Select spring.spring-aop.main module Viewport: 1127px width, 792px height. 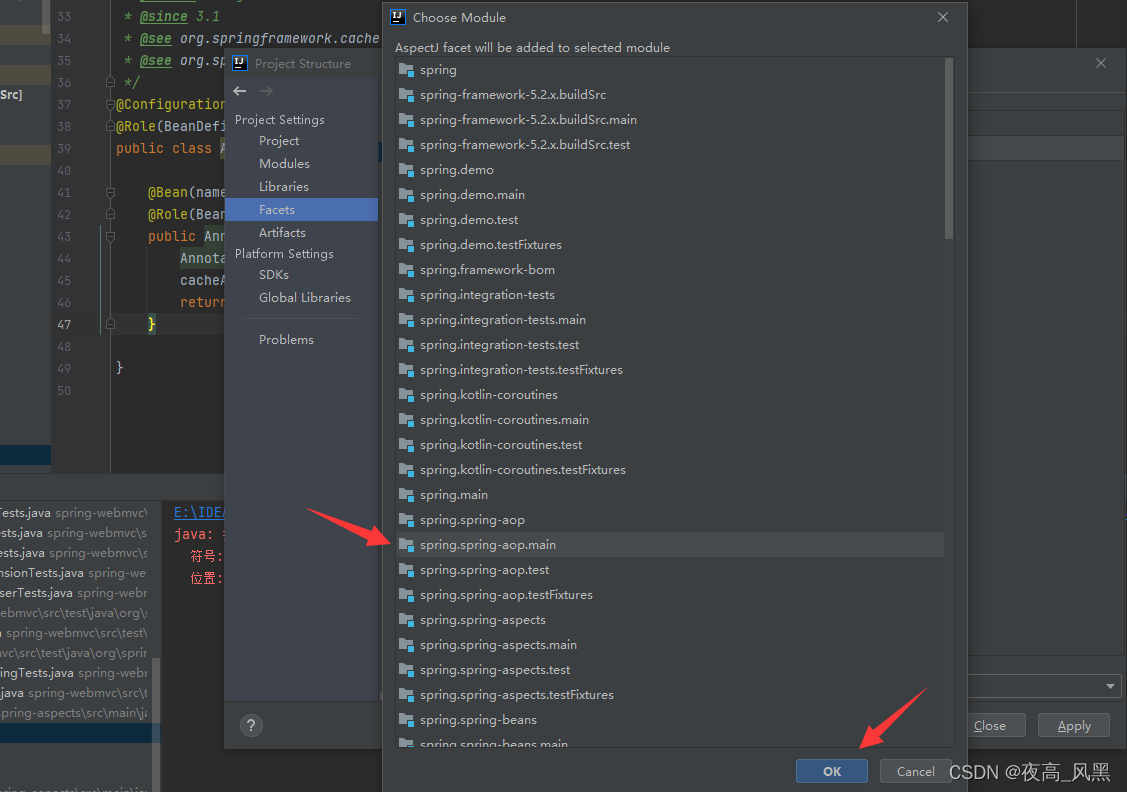click(x=669, y=545)
